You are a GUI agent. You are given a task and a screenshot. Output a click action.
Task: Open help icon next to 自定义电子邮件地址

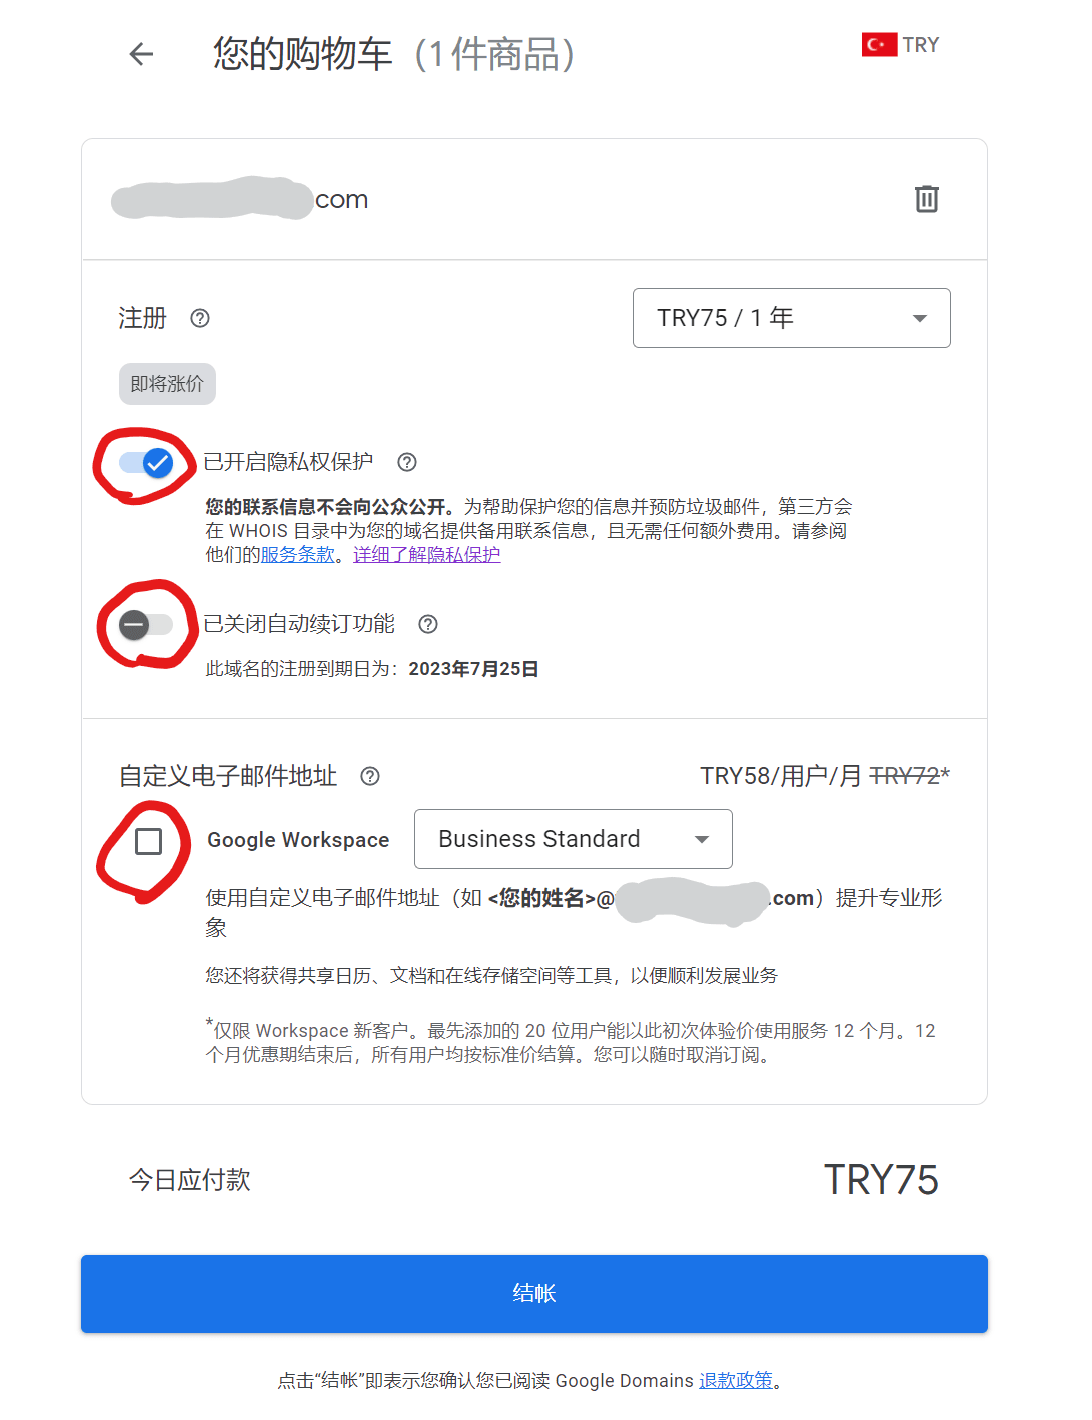coord(370,776)
